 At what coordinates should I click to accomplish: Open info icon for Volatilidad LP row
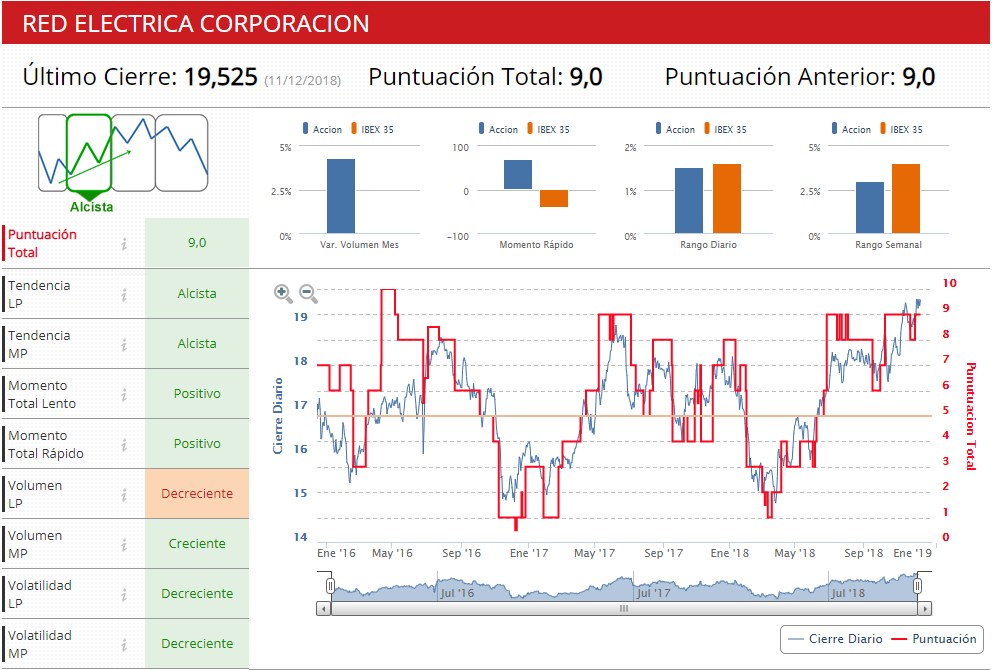click(124, 595)
